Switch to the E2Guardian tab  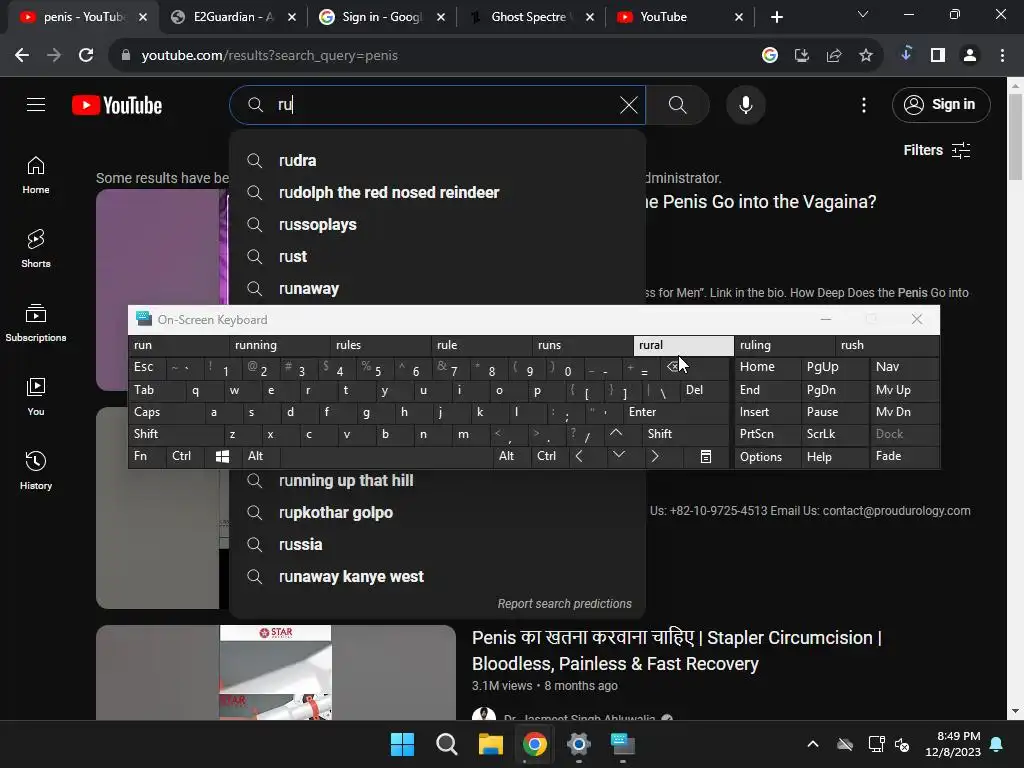point(232,17)
